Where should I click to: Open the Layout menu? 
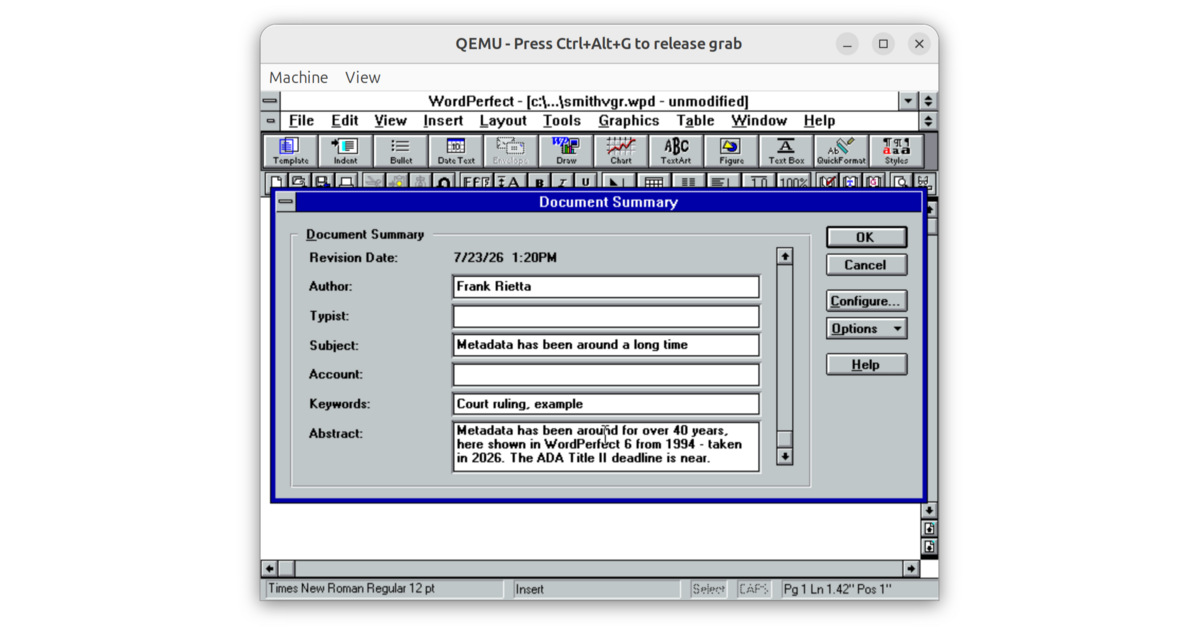(x=503, y=121)
